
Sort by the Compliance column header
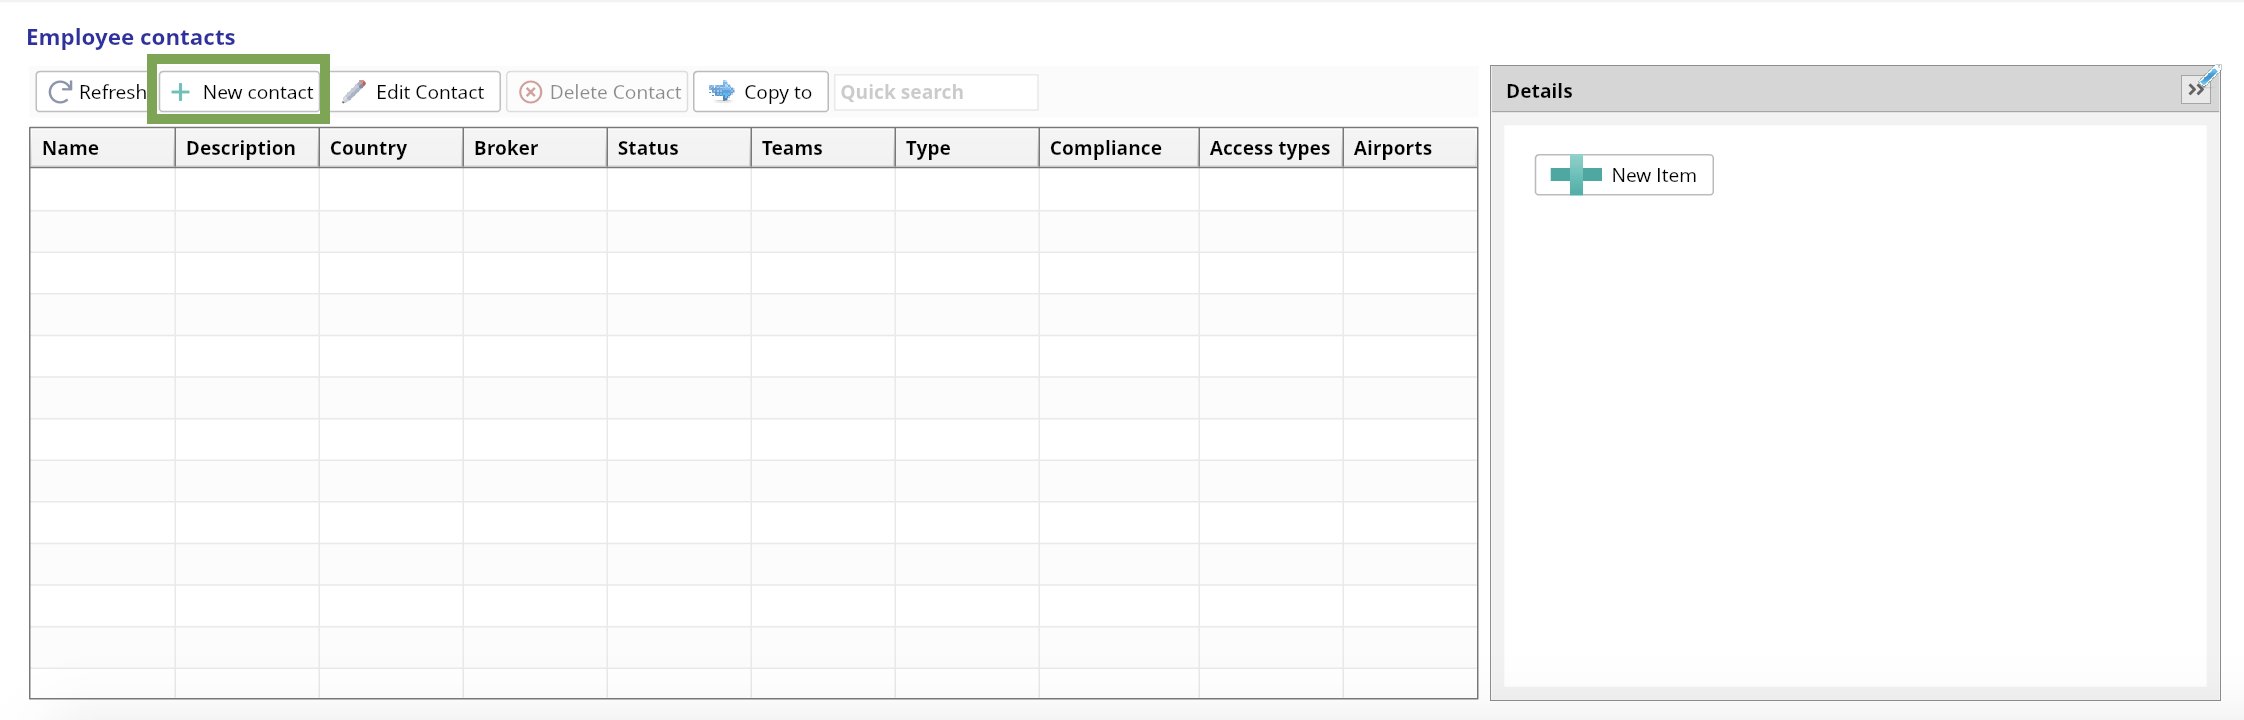click(1106, 148)
